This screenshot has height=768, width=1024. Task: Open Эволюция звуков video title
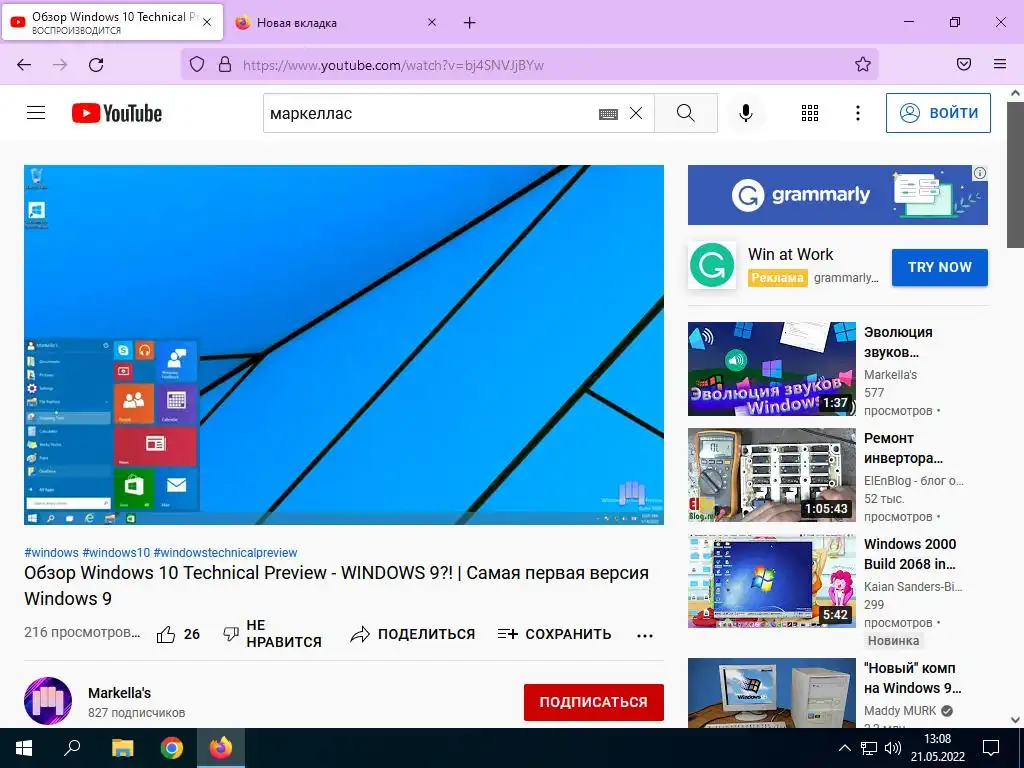pyautogui.click(x=898, y=342)
